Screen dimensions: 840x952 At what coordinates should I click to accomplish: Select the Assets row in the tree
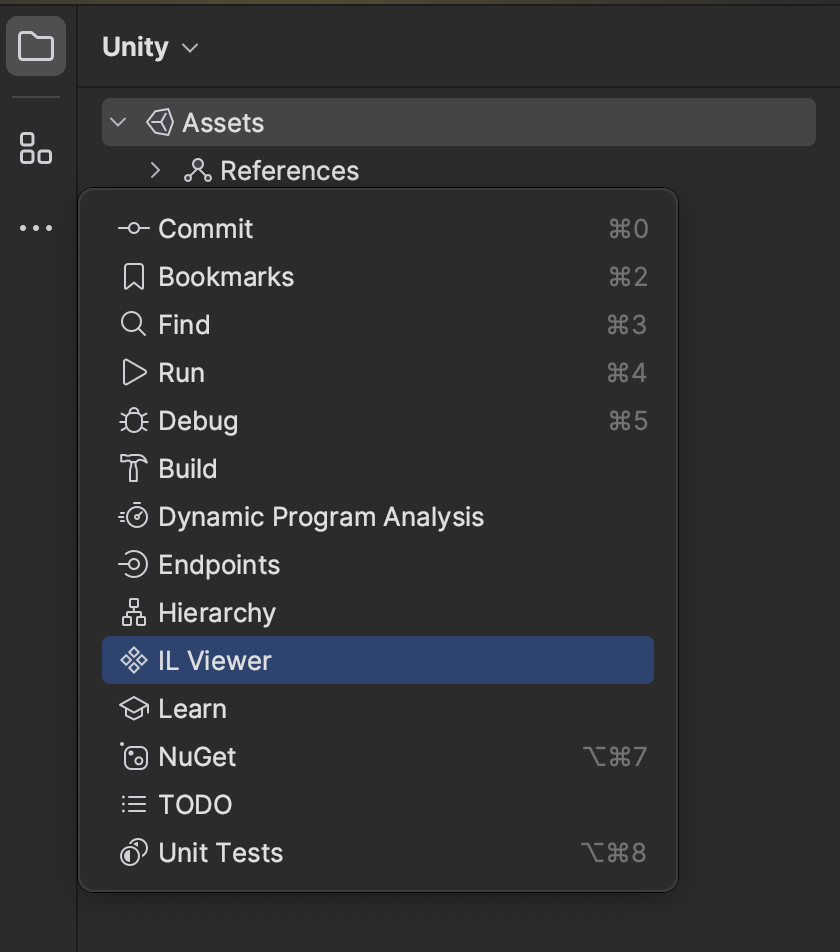pyautogui.click(x=459, y=122)
